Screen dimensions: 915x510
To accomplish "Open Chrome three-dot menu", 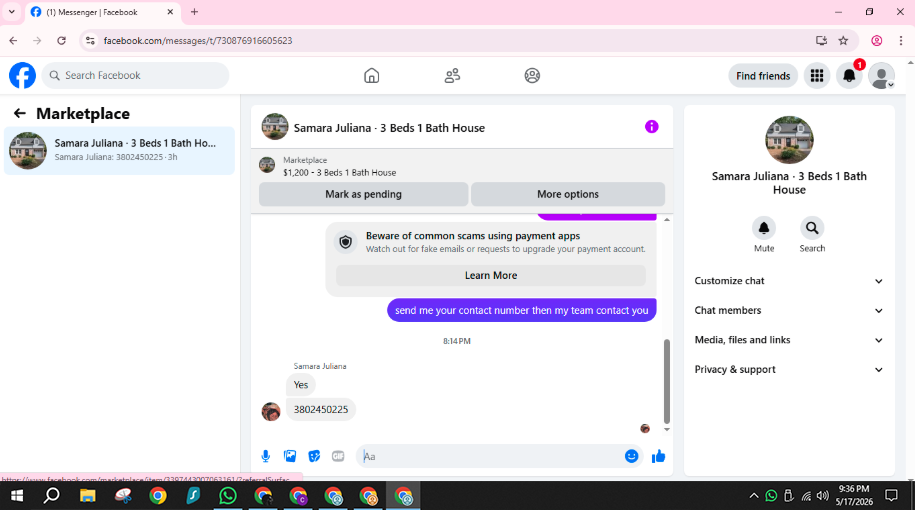I will (x=900, y=40).
